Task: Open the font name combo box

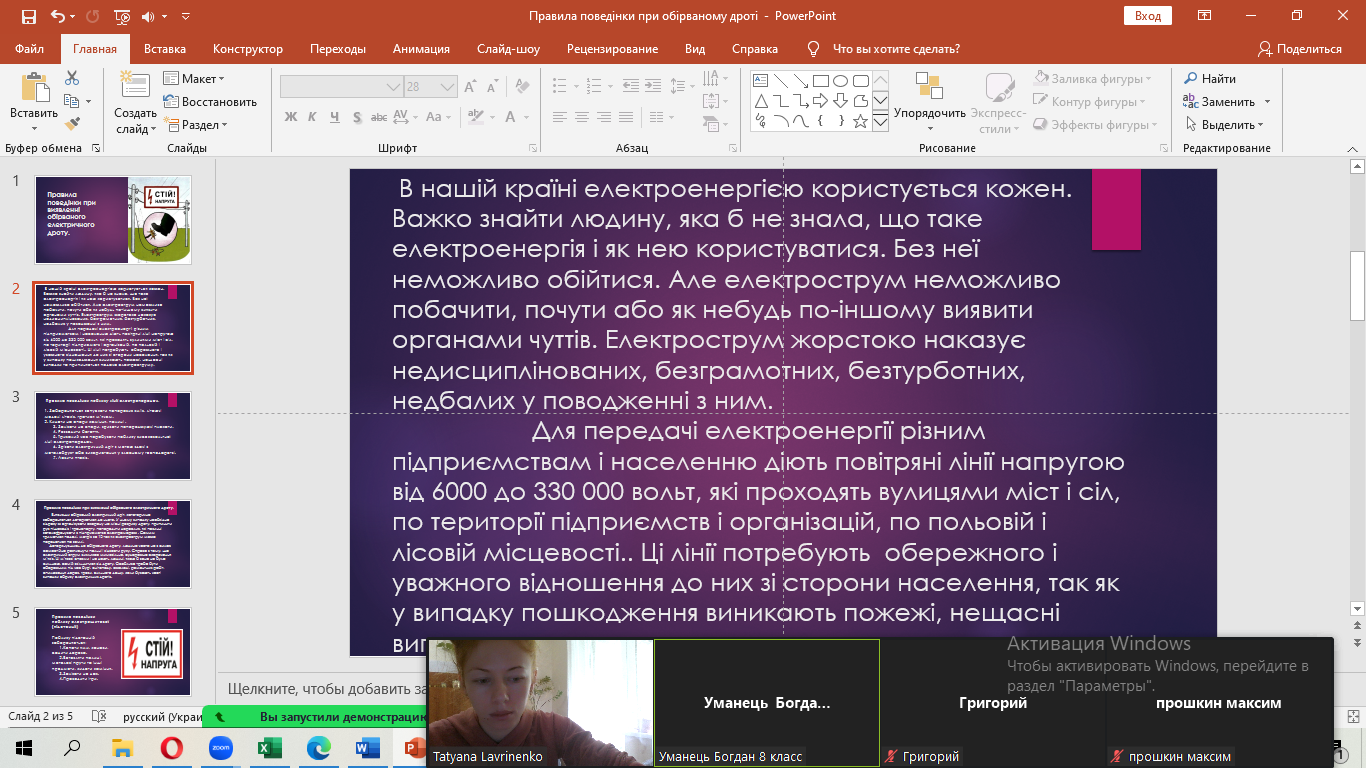Action: (x=340, y=87)
